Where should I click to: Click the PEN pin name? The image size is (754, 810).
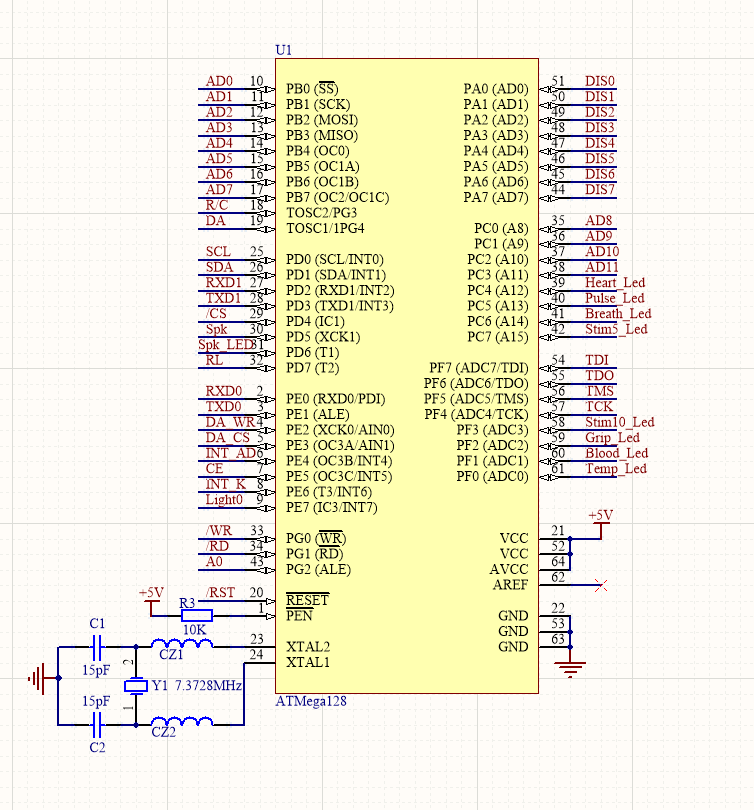click(299, 616)
